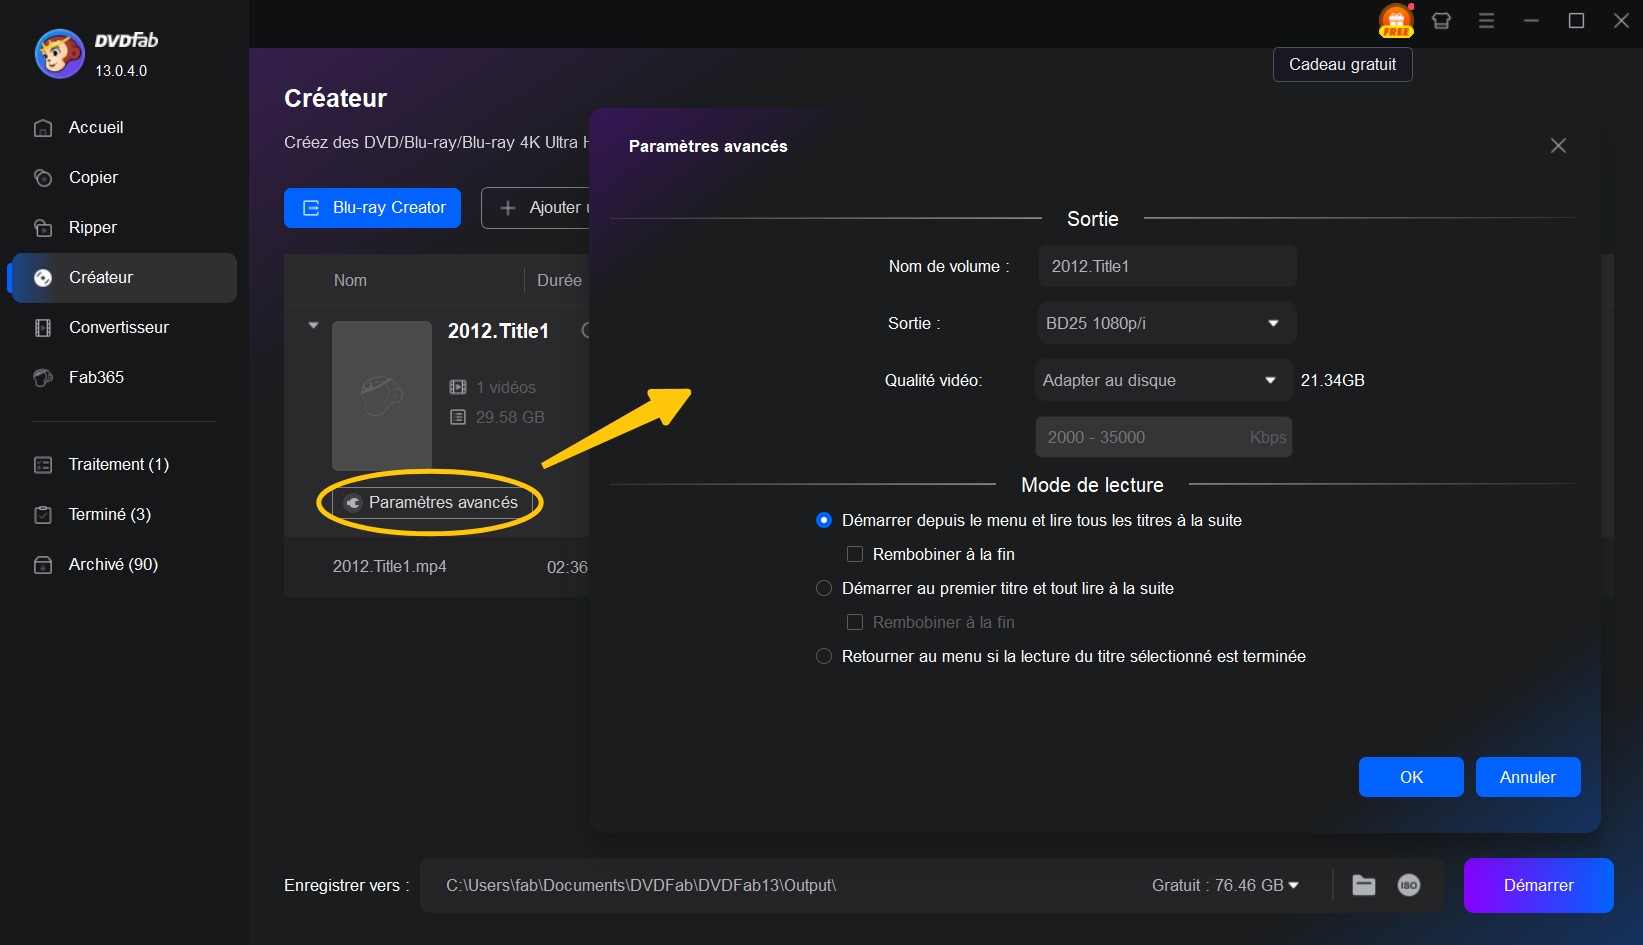The image size is (1643, 945).
Task: Open the Ripper module
Action: click(x=93, y=227)
